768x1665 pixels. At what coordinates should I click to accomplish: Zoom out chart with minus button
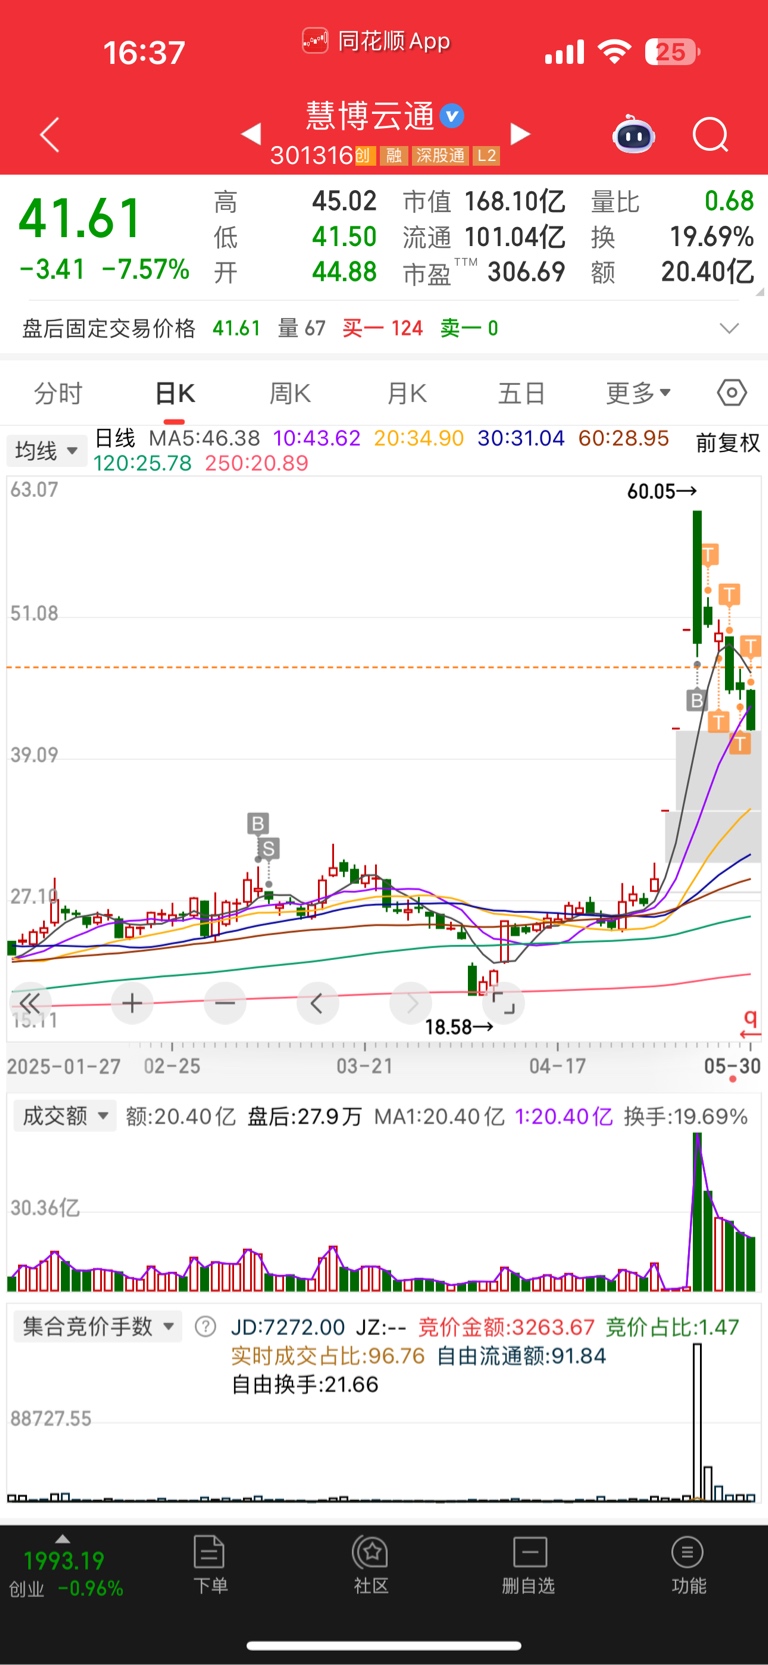225,1003
